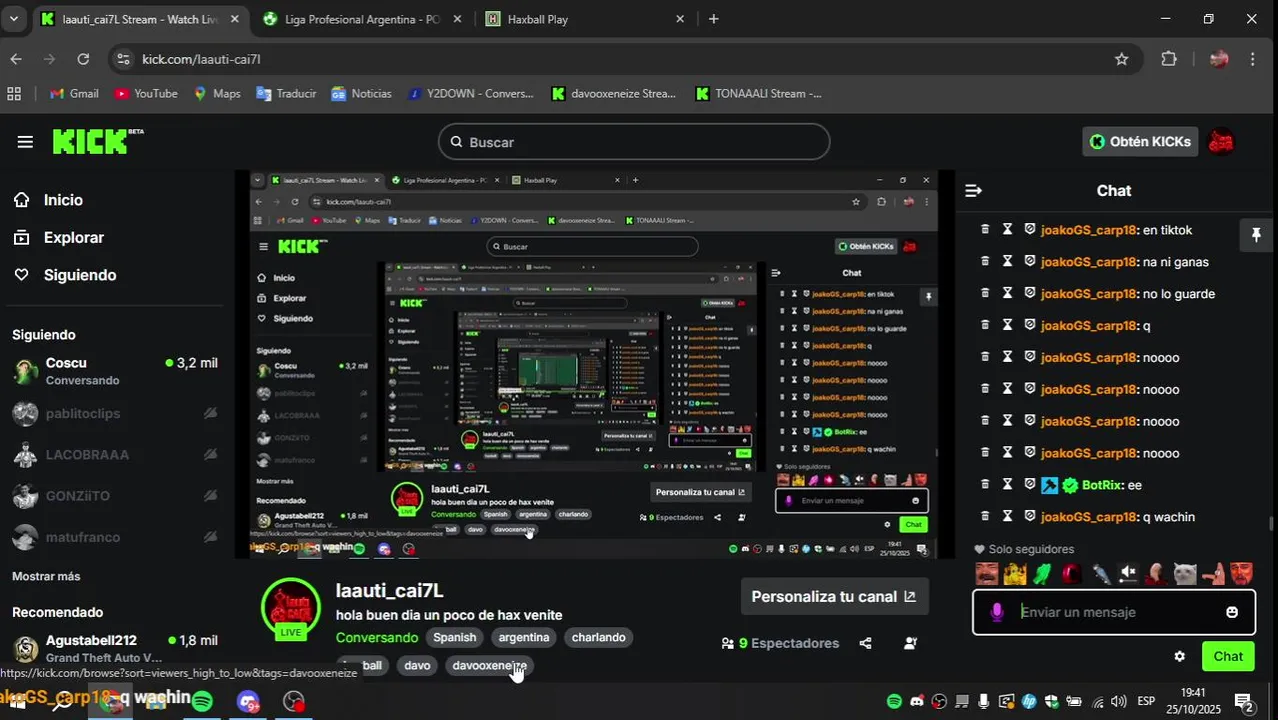Click shield icon on 'q wachin' message
Screen dimensions: 1278x720
point(1030,517)
